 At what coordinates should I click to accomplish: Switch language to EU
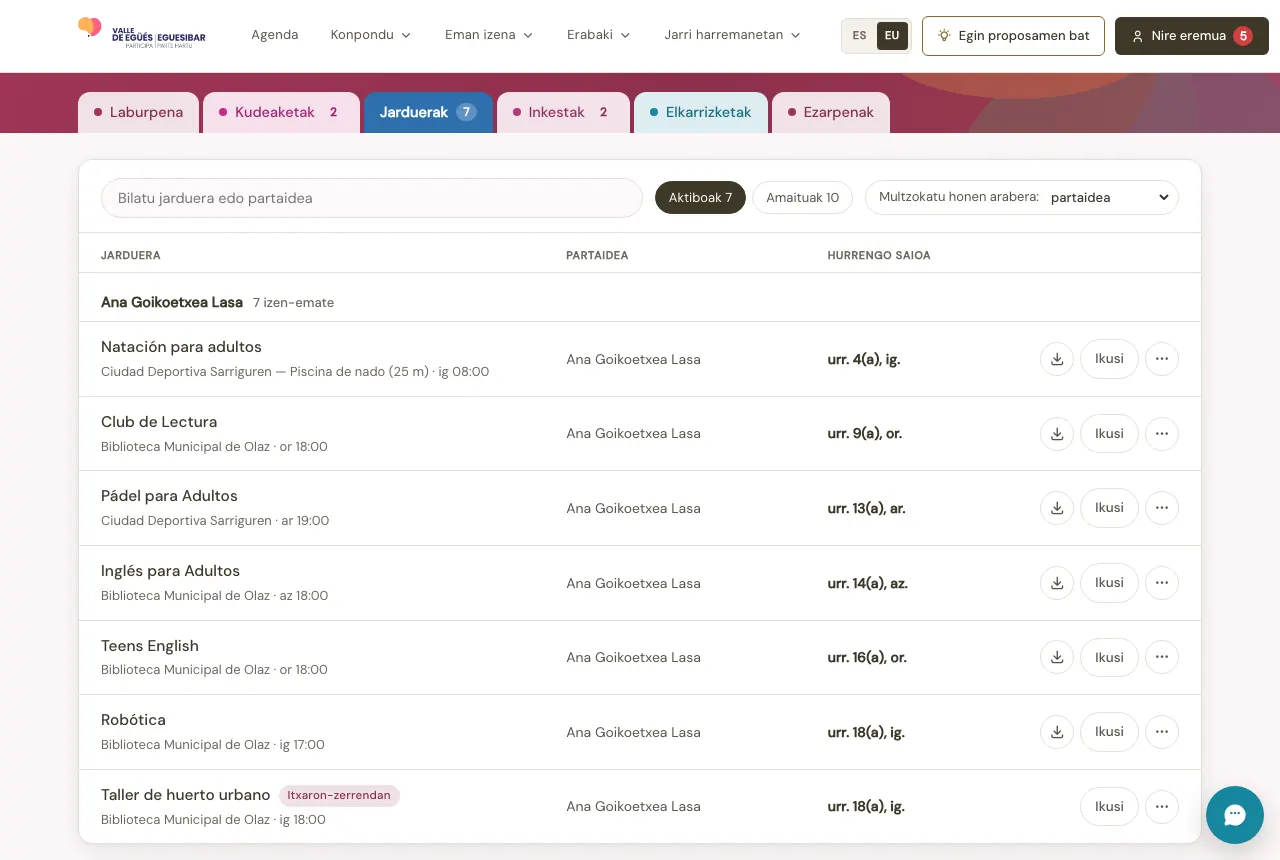(892, 36)
